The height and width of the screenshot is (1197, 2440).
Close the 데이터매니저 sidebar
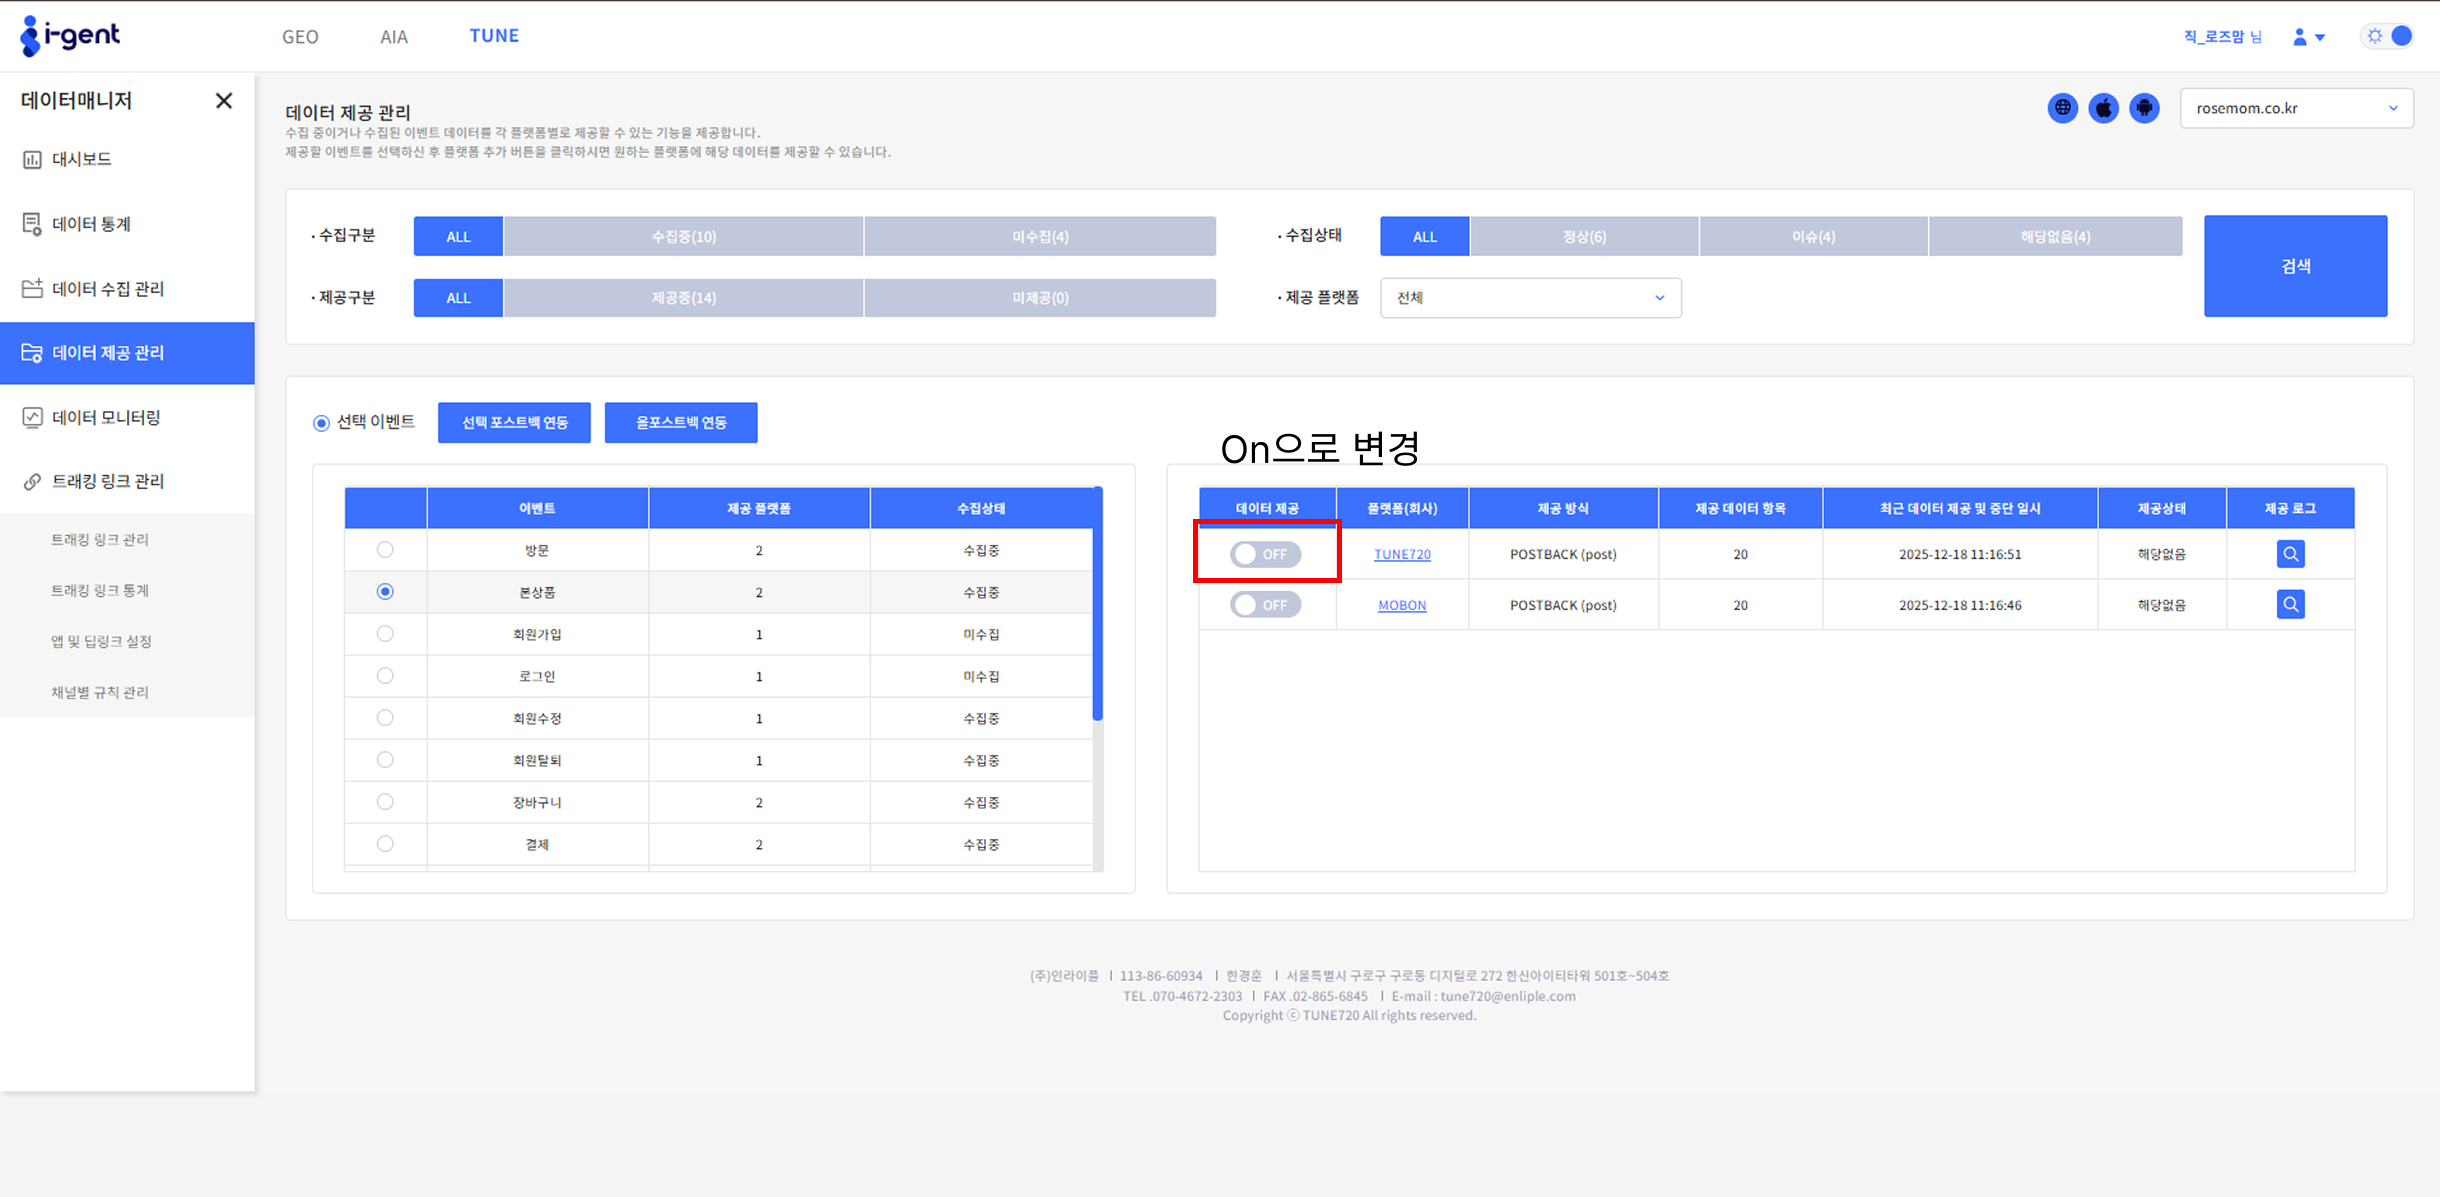(224, 101)
